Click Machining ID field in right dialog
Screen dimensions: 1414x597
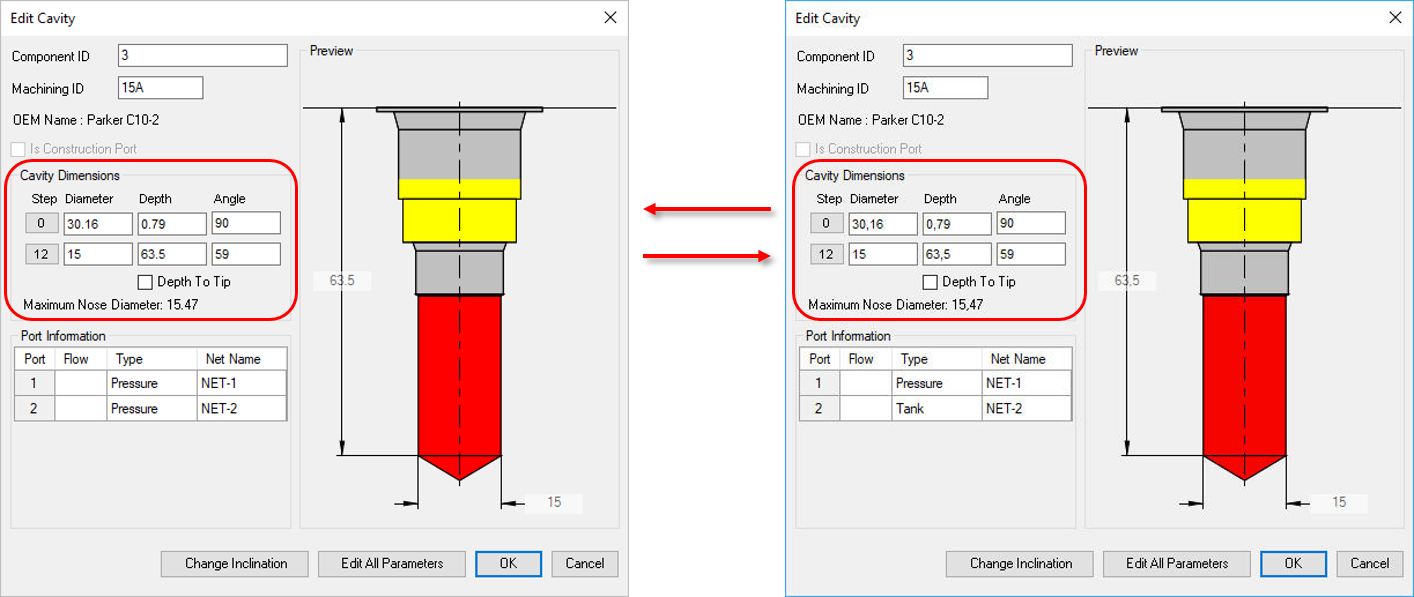click(x=945, y=88)
